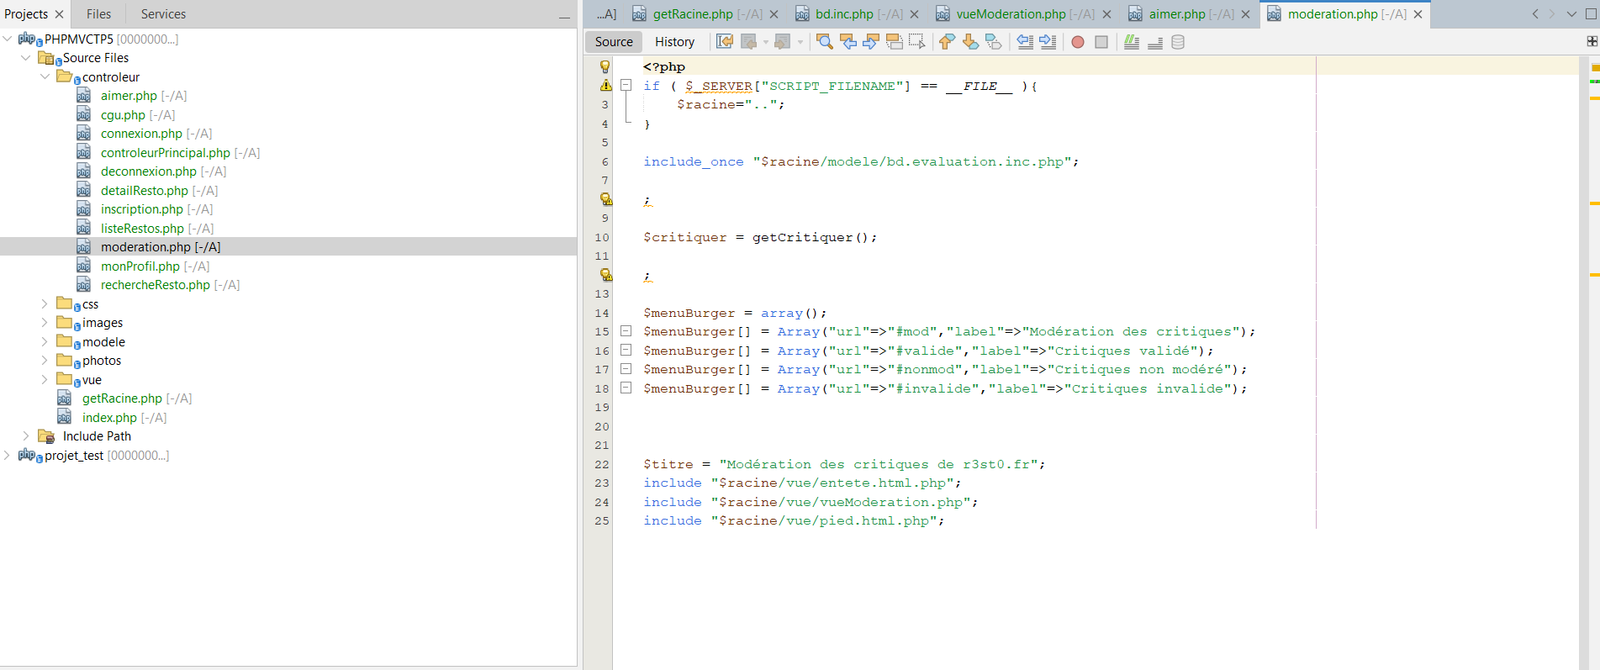Select the Source view button

614,42
